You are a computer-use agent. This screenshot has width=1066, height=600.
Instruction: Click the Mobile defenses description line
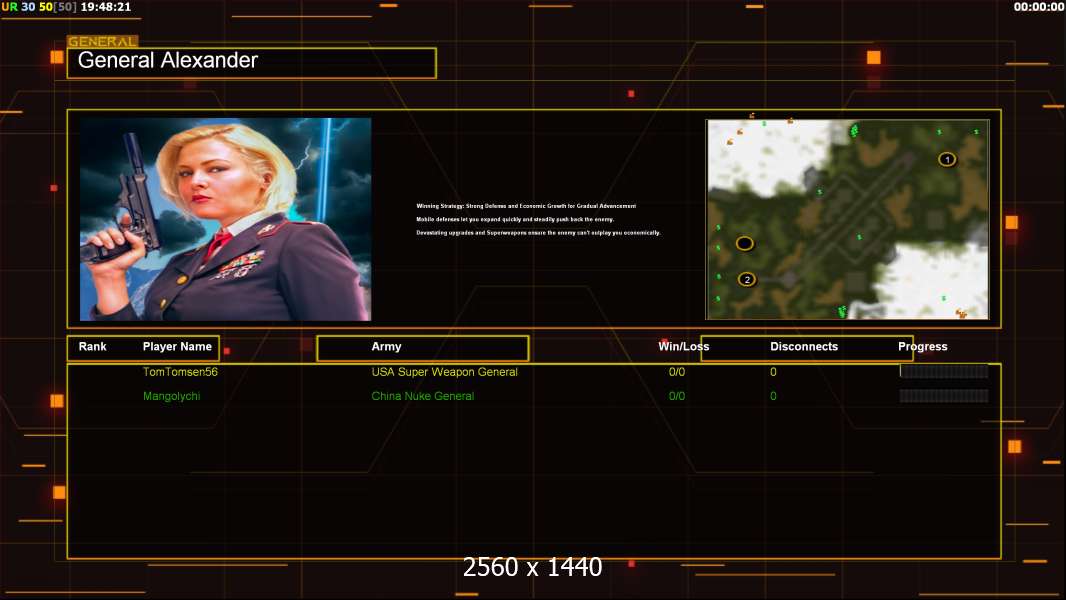tap(515, 219)
